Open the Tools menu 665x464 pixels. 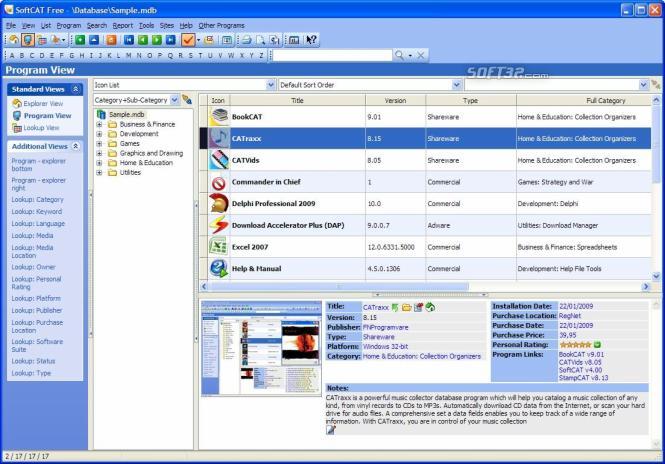click(146, 24)
